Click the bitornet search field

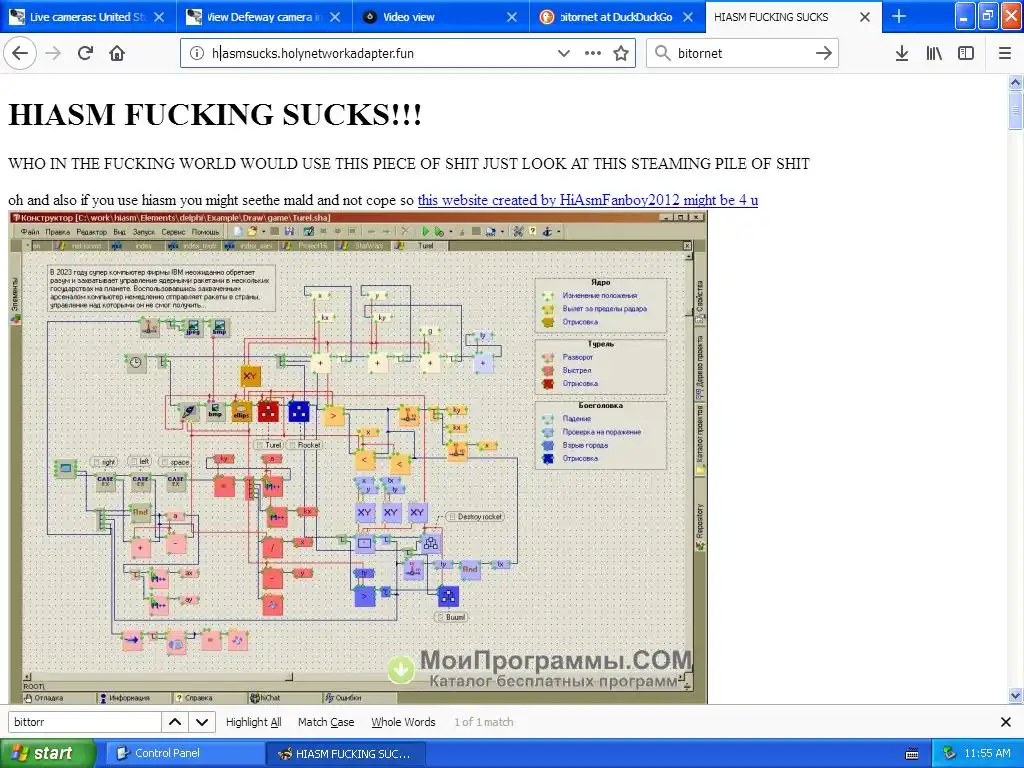(743, 54)
